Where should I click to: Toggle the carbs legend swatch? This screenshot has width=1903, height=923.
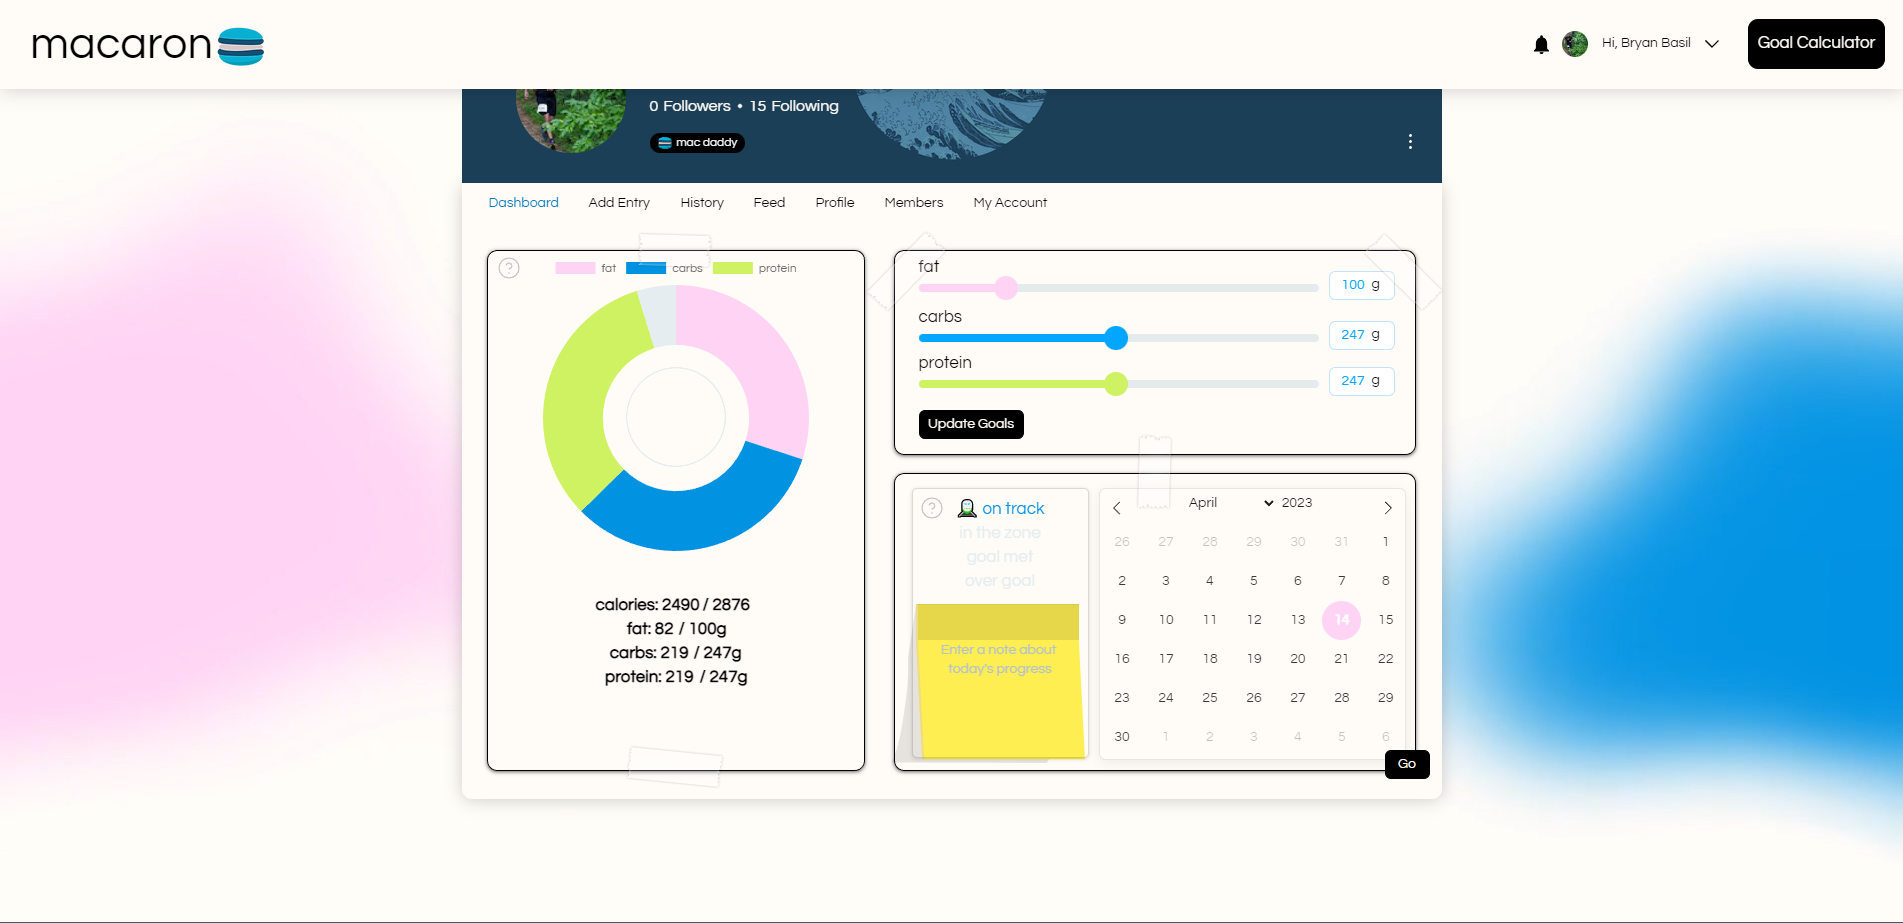(x=646, y=268)
